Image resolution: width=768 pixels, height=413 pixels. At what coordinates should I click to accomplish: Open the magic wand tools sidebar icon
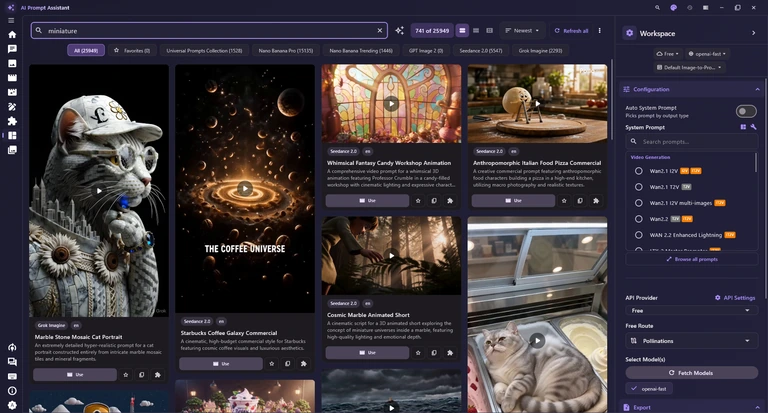(12, 106)
